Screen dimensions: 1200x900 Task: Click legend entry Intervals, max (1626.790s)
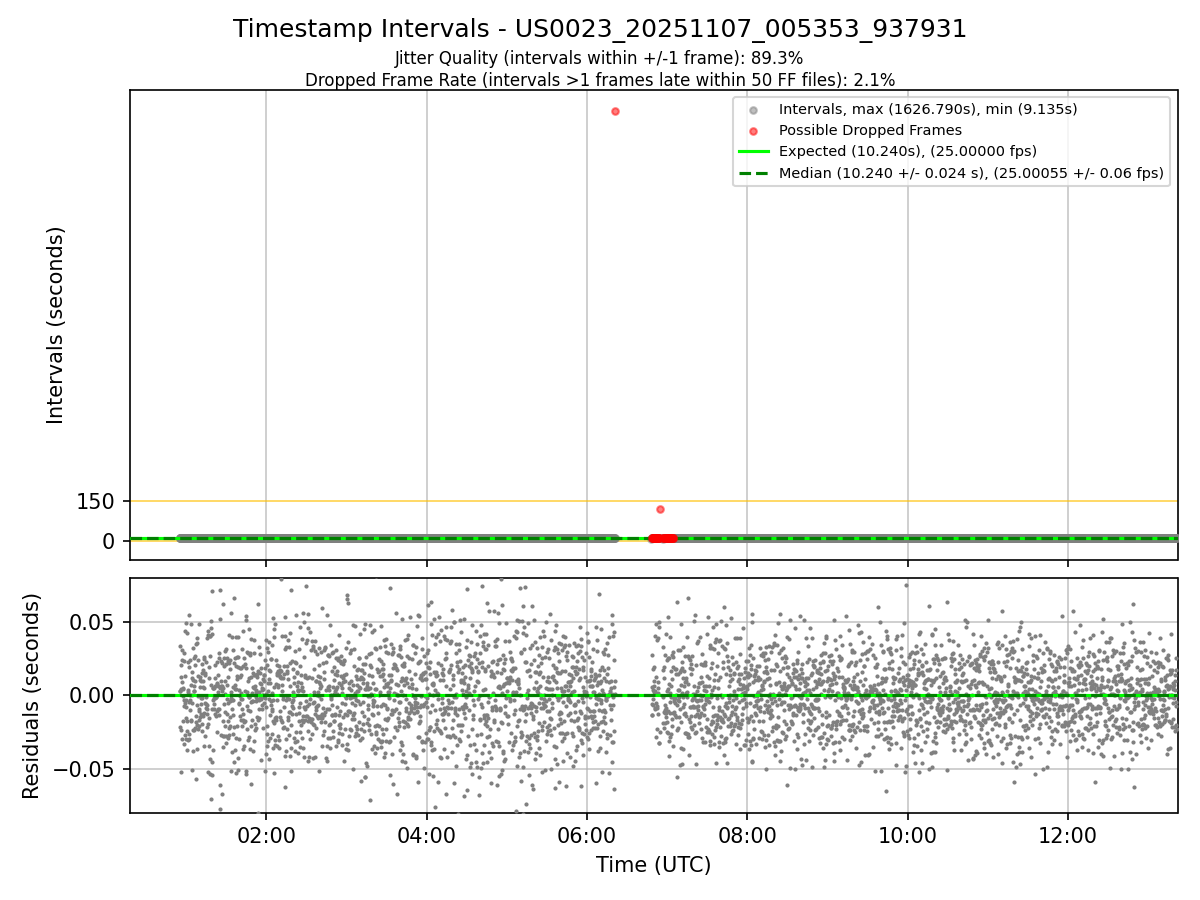click(928, 109)
